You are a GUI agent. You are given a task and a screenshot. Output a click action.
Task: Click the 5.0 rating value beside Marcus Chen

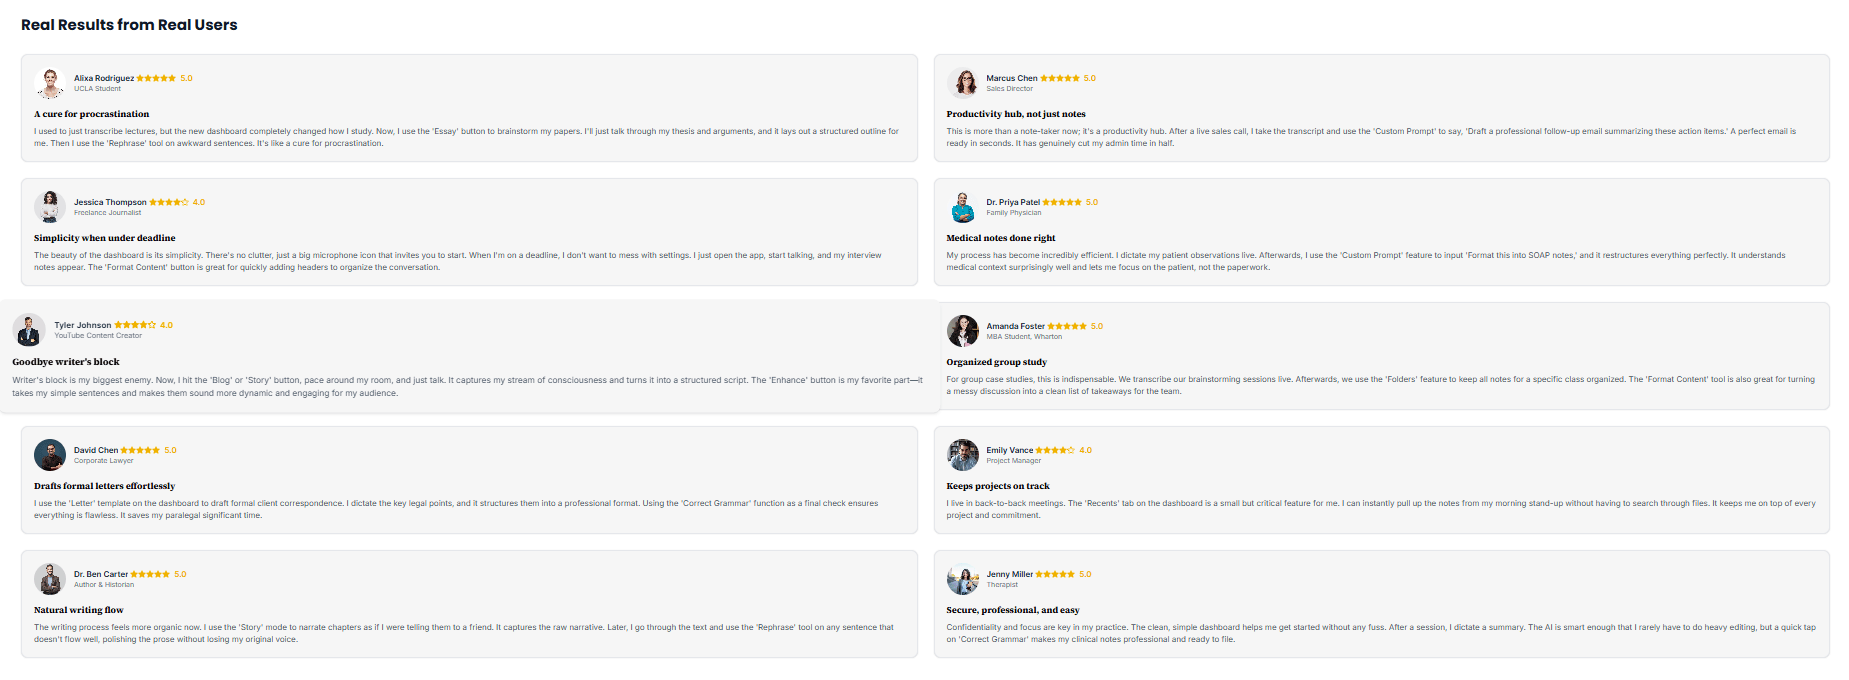pyautogui.click(x=1089, y=77)
